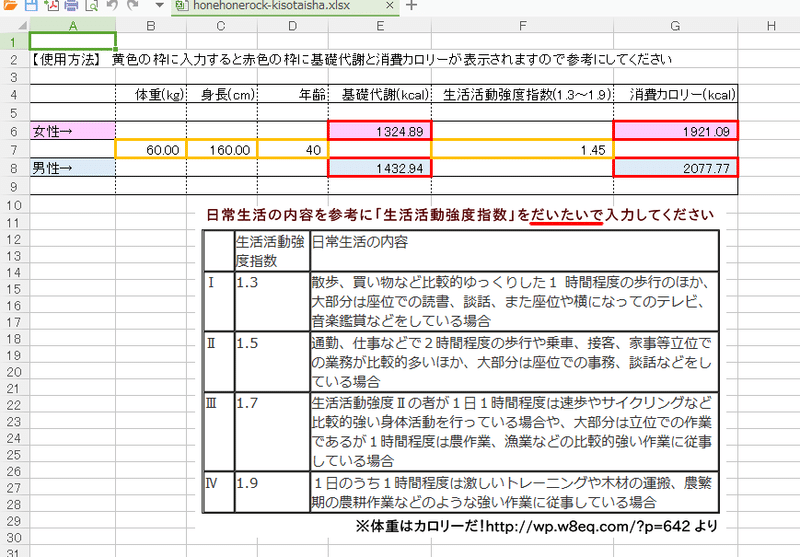Select row 12 header
The width and height of the screenshot is (800, 557).
[14, 239]
